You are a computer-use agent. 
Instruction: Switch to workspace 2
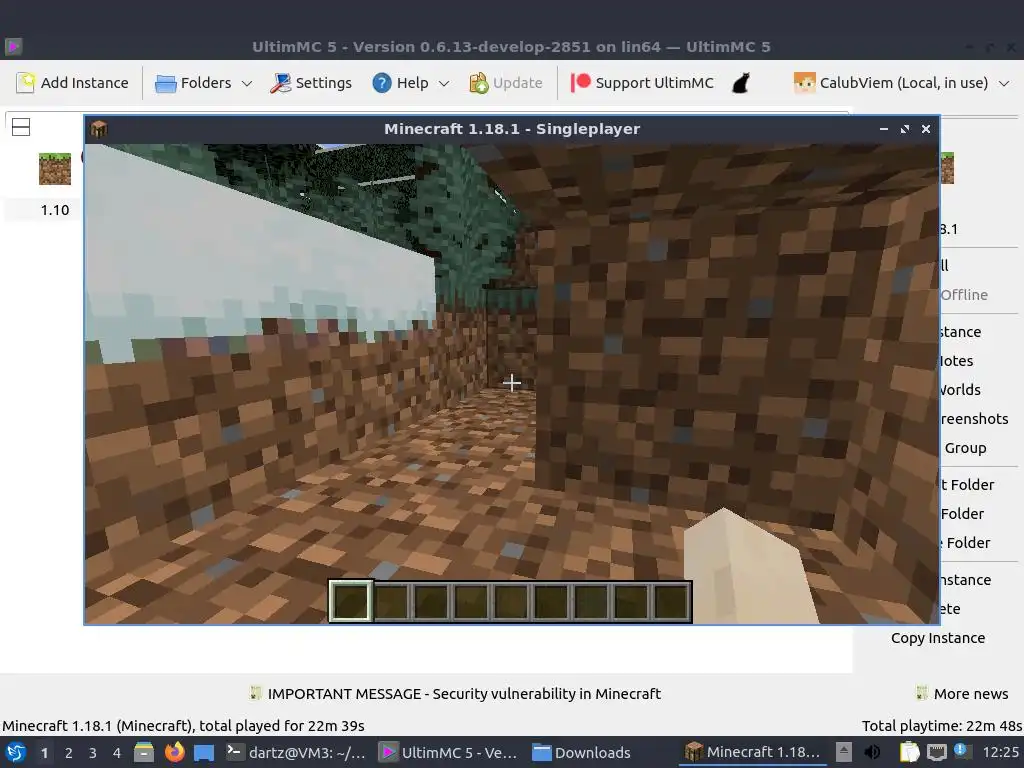click(x=69, y=753)
